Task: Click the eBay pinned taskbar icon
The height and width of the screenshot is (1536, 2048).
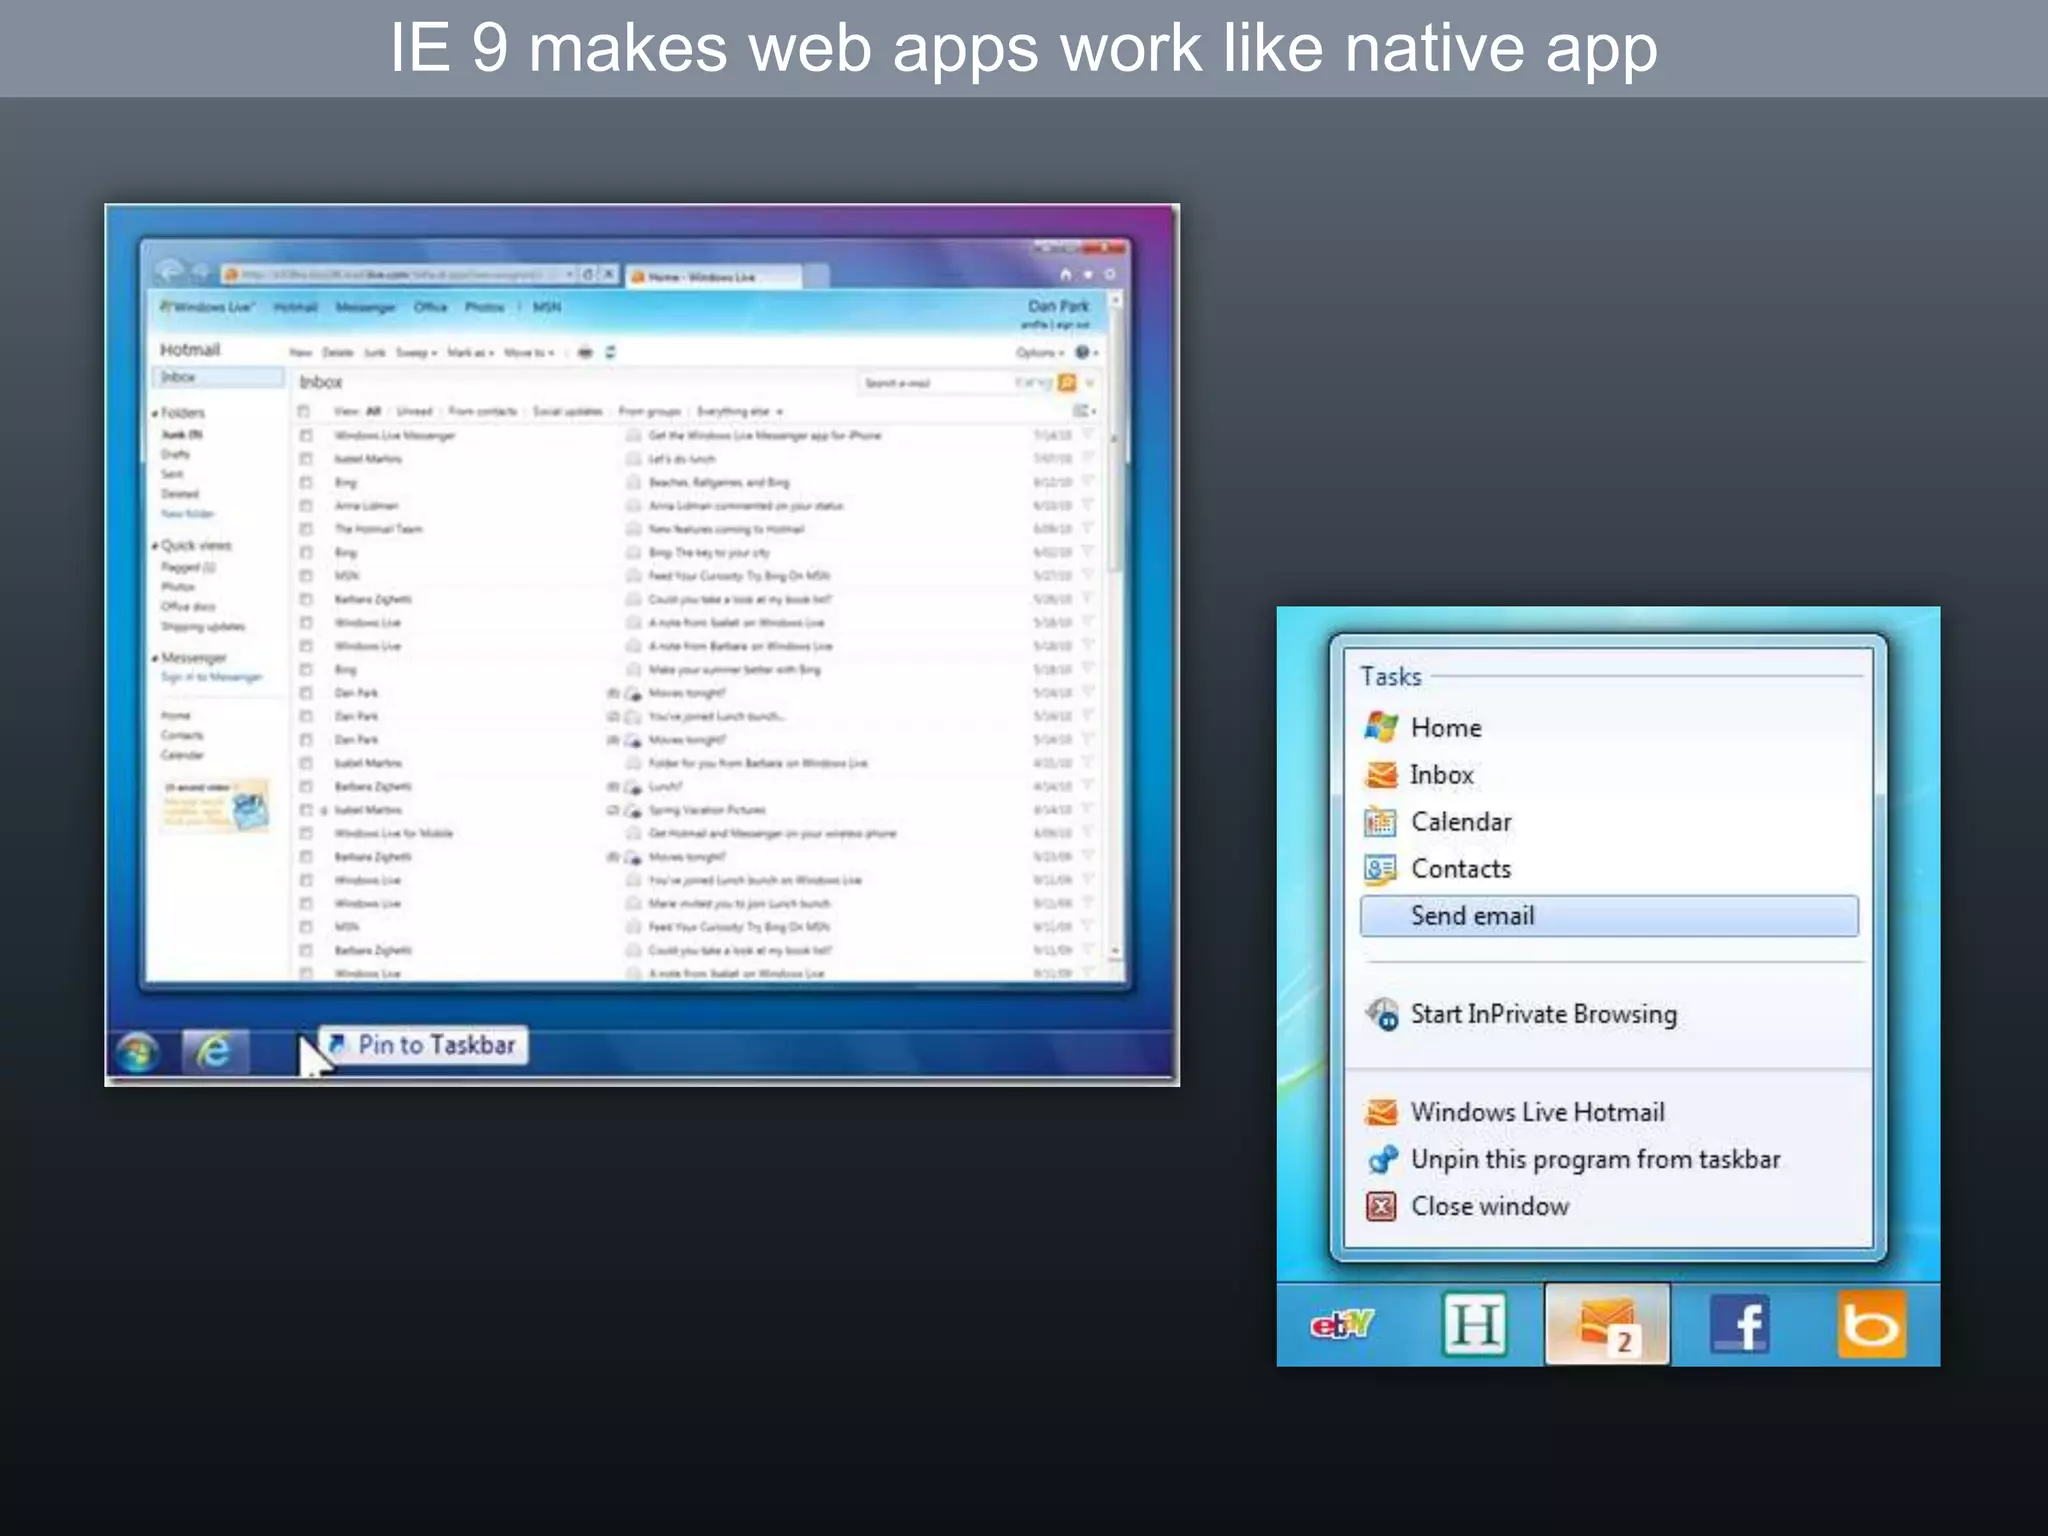Action: tap(1342, 1325)
